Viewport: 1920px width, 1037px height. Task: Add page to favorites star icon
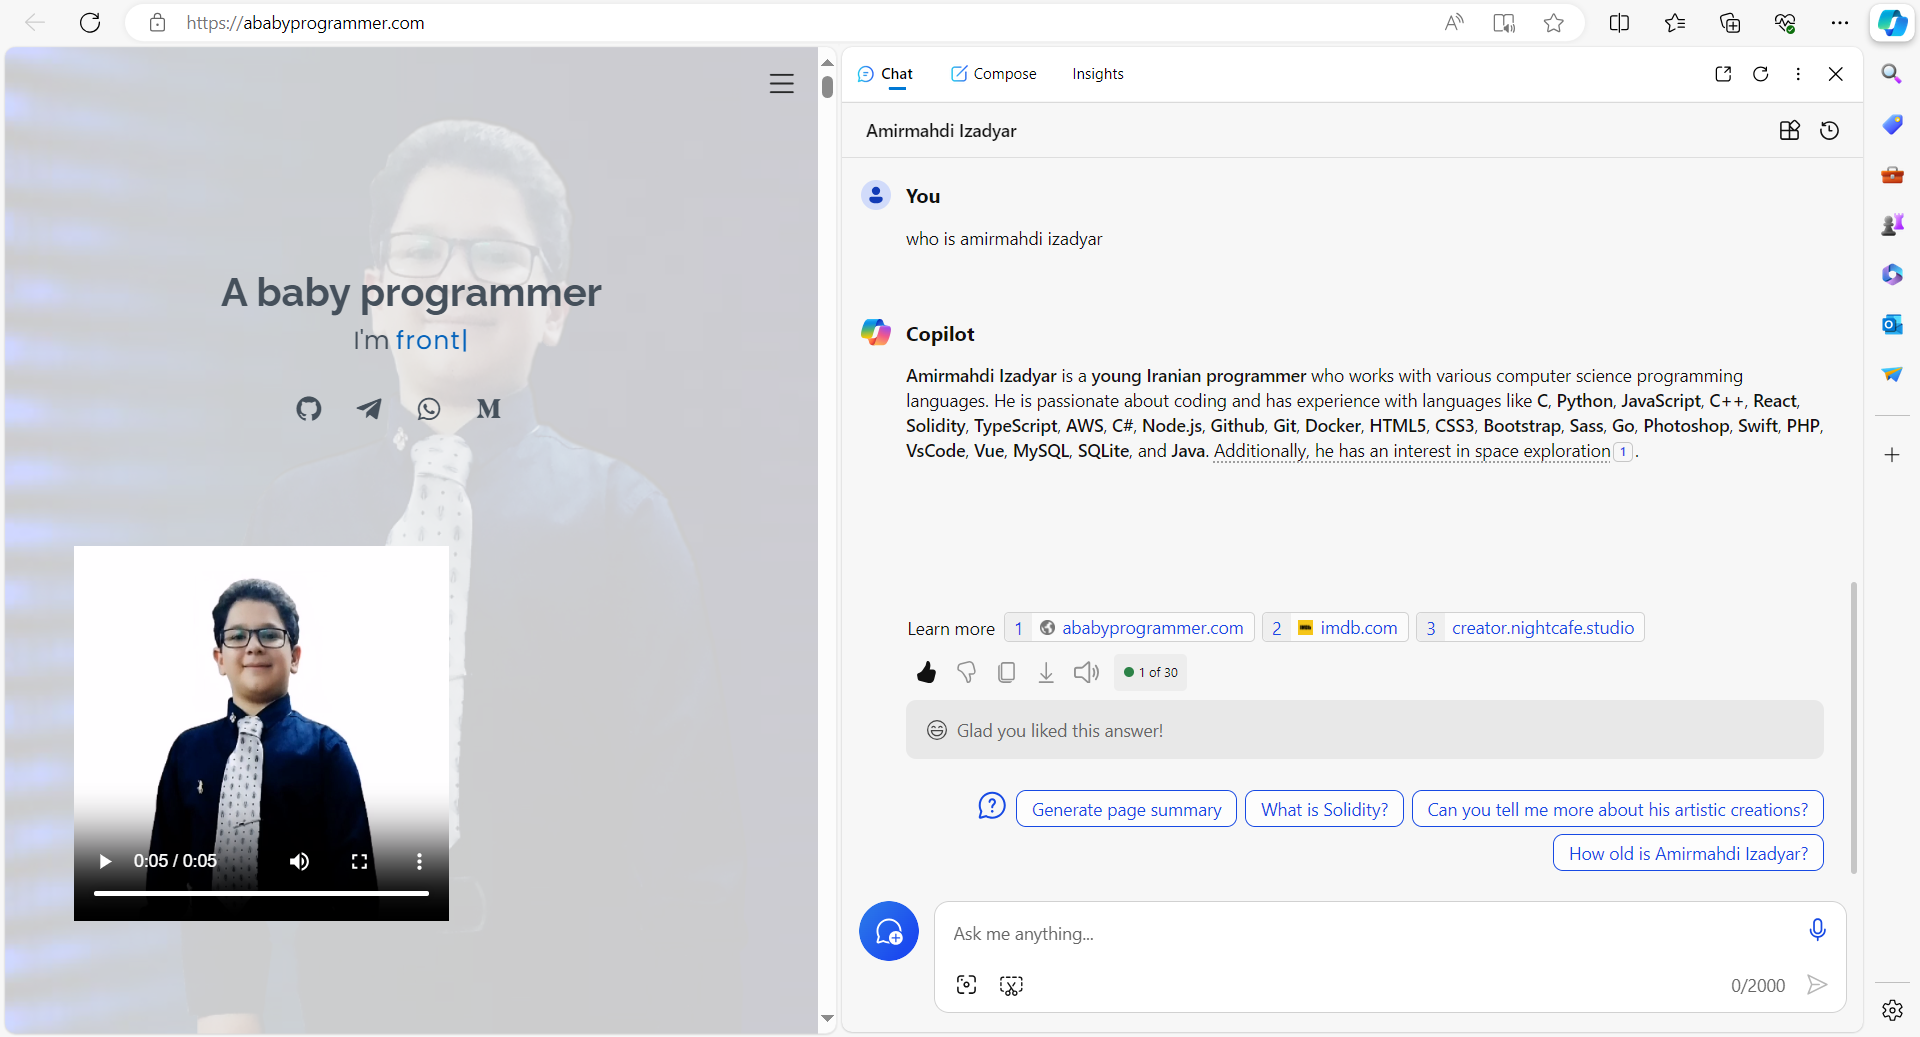pos(1553,22)
